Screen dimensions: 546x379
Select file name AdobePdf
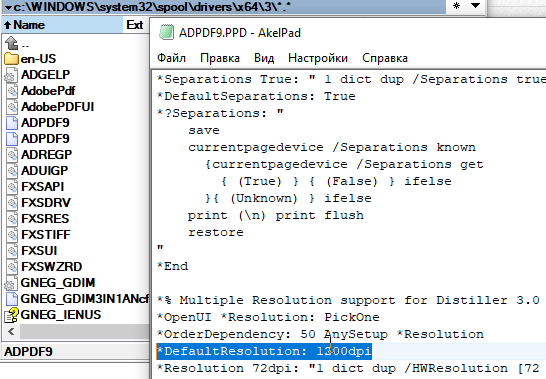click(x=48, y=91)
